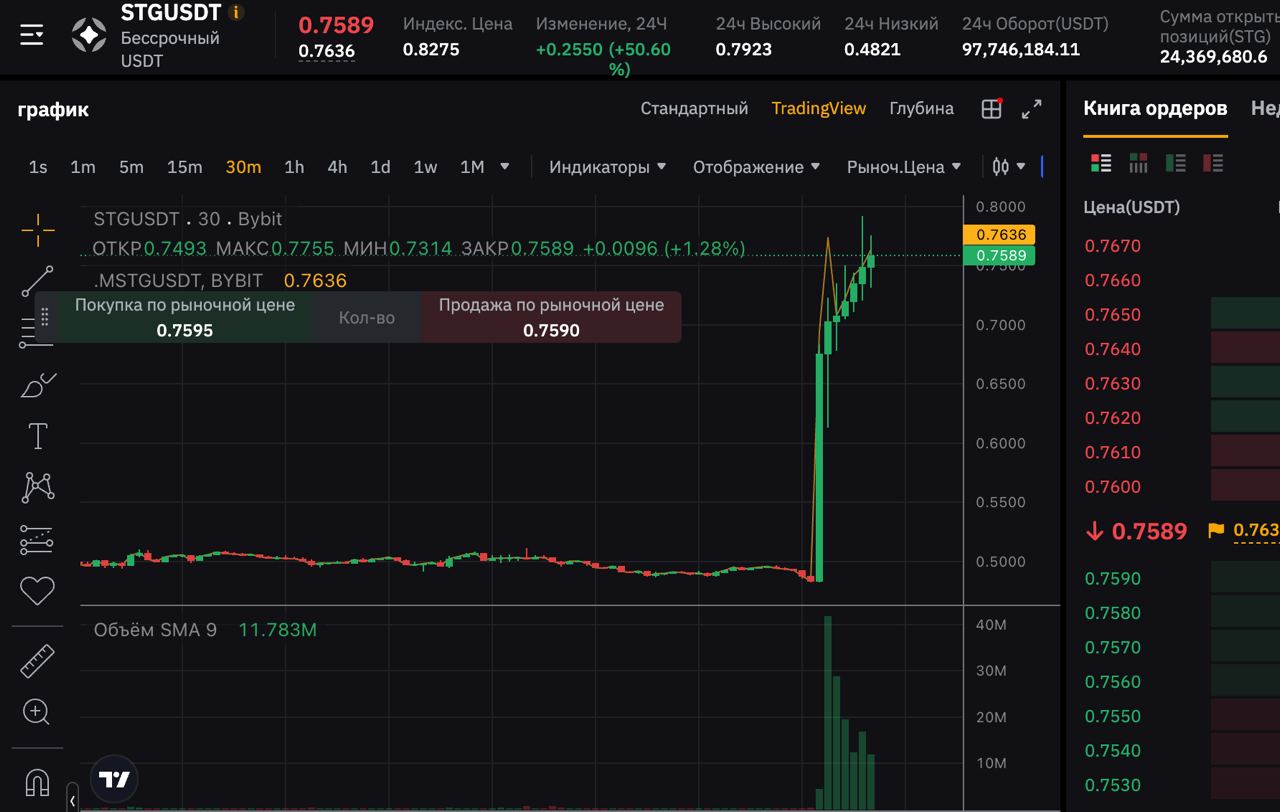Viewport: 1280px width, 812px height.
Task: Click Продажа по рыночной цене sell button
Action: (x=551, y=317)
